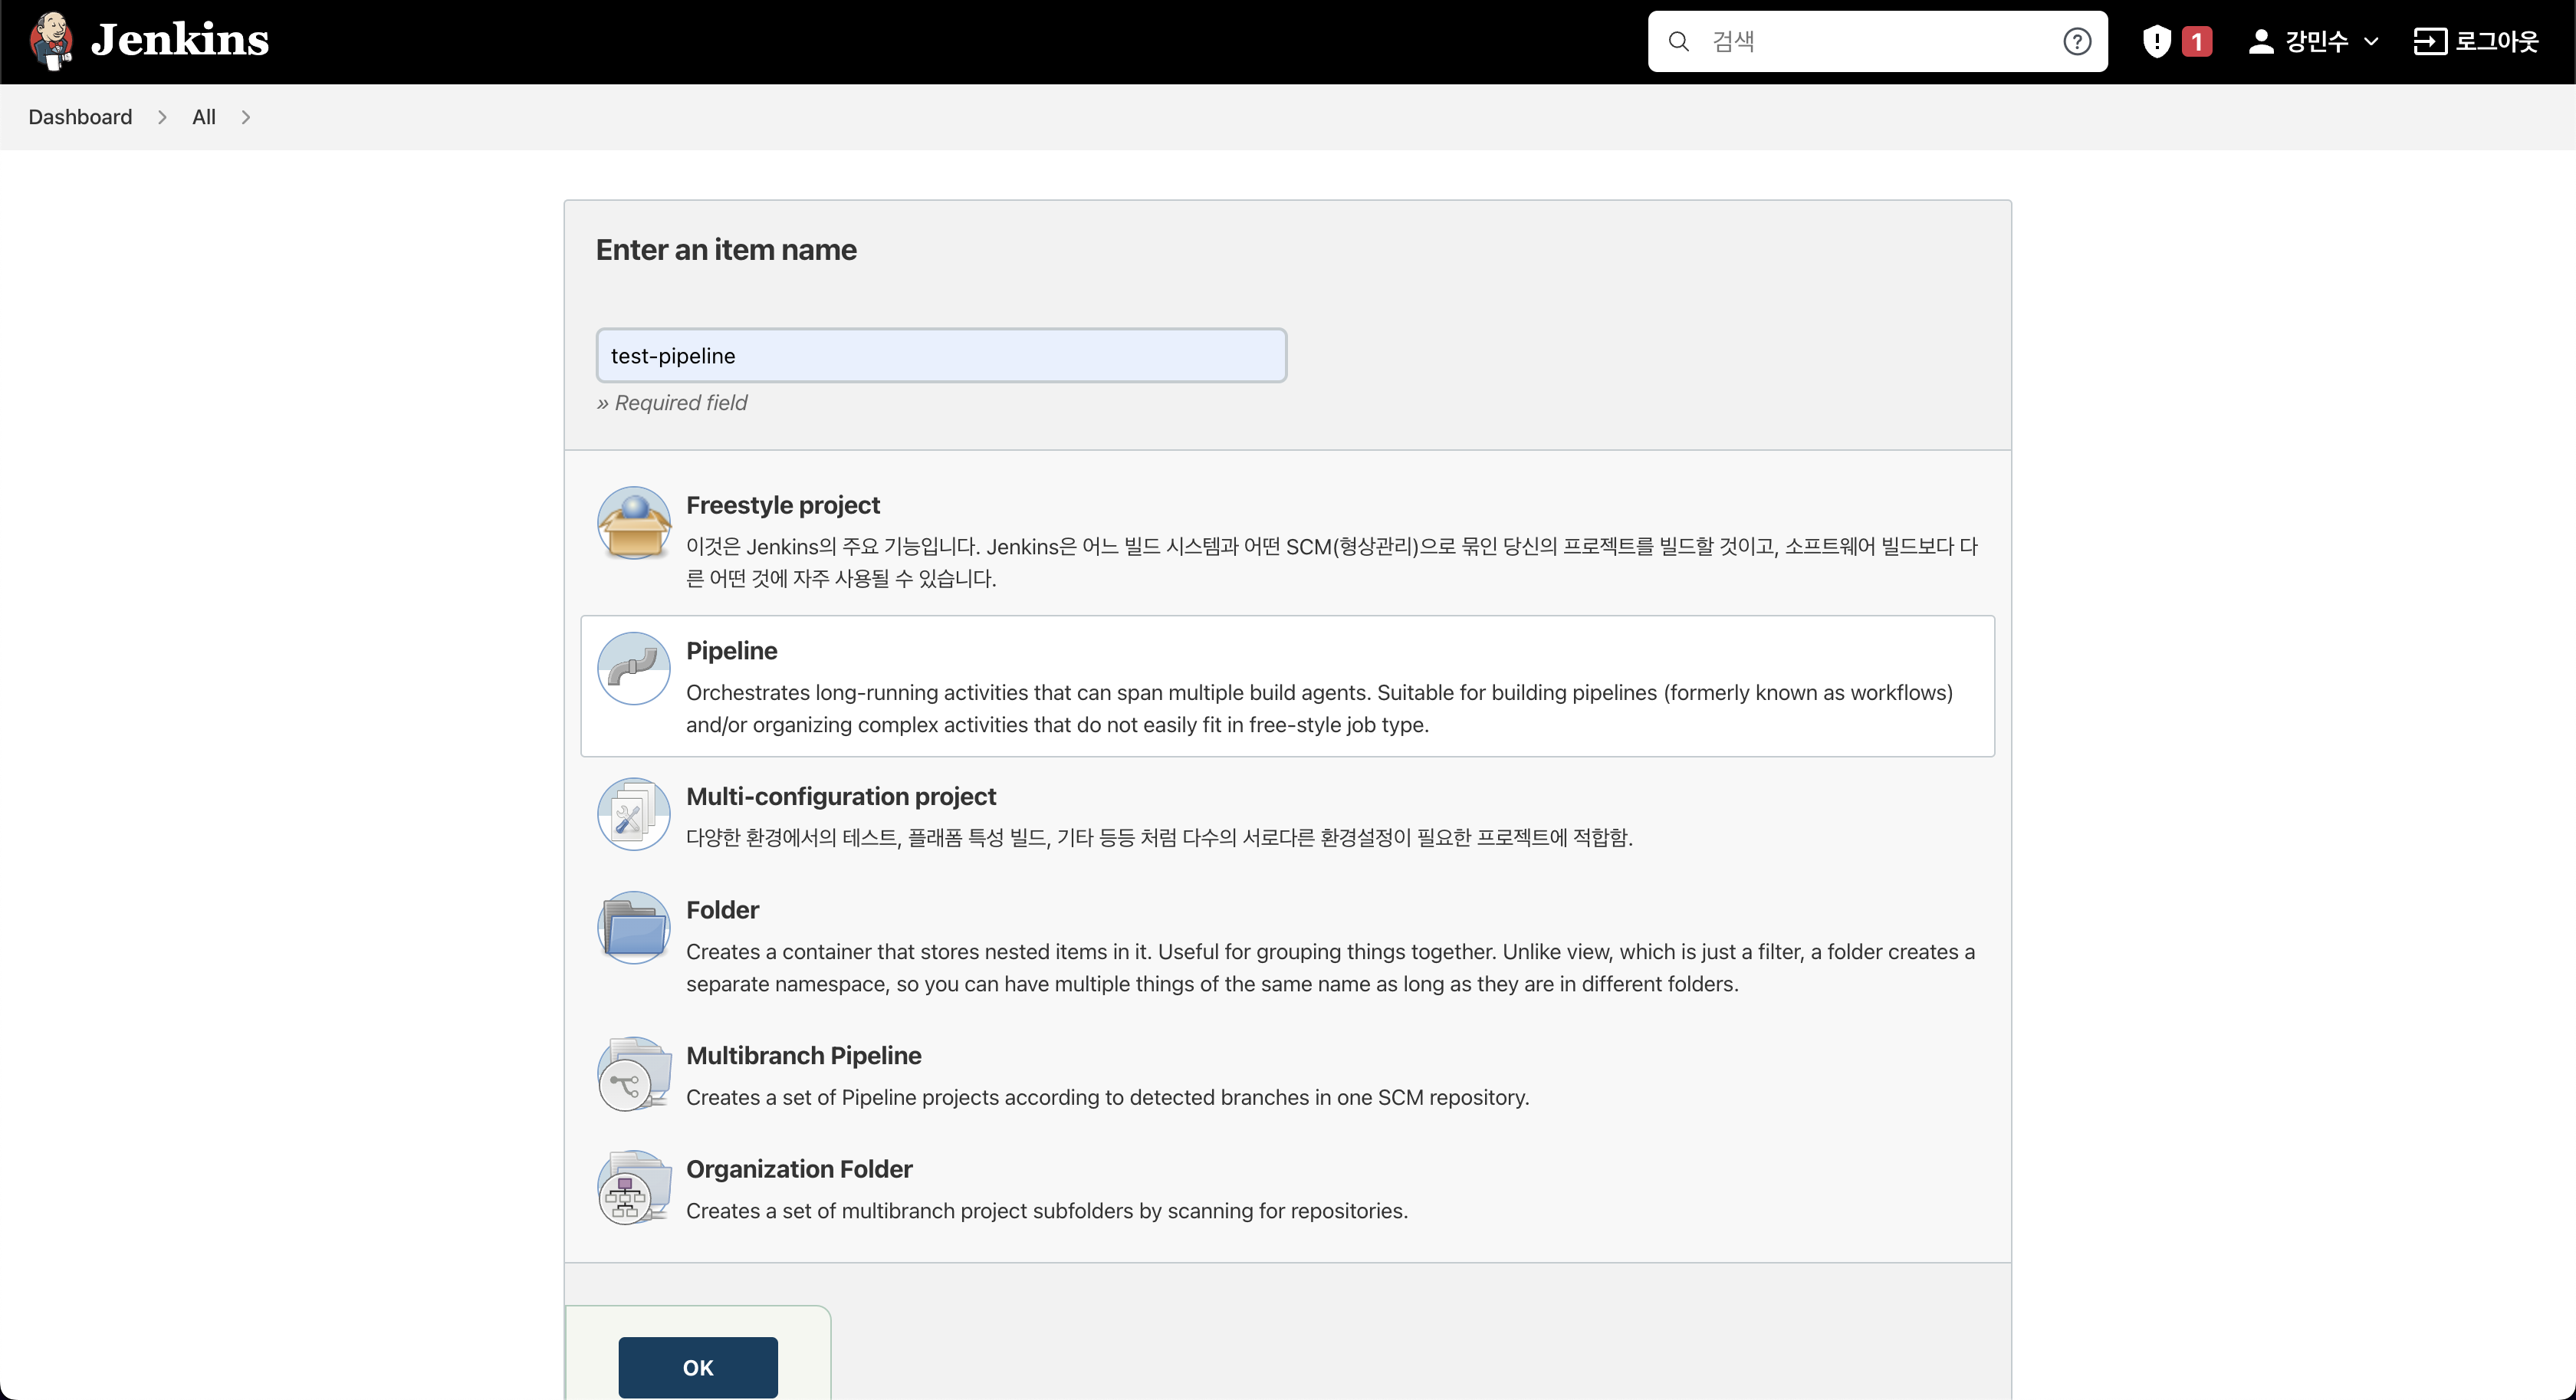Select the Freestyle project box icon
The width and height of the screenshot is (2576, 1400).
coord(633,523)
